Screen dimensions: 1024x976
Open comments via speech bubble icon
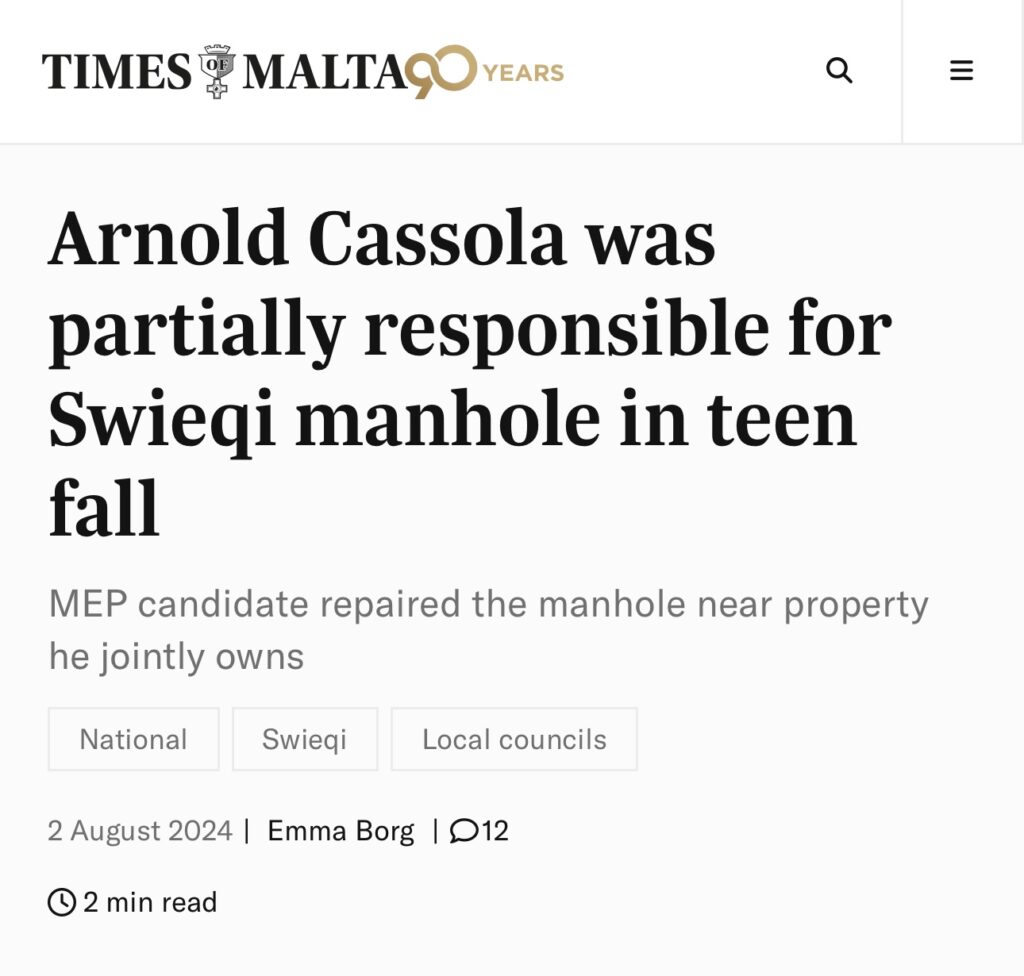464,831
